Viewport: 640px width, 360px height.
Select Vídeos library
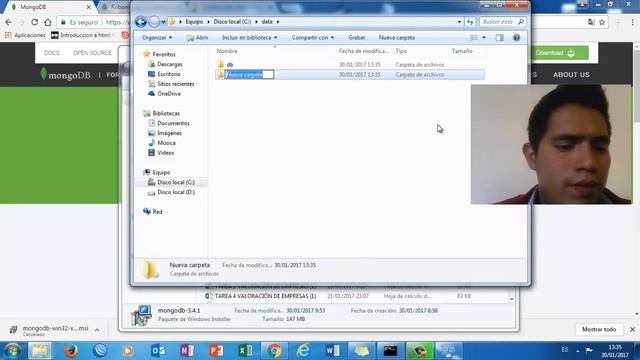161,153
